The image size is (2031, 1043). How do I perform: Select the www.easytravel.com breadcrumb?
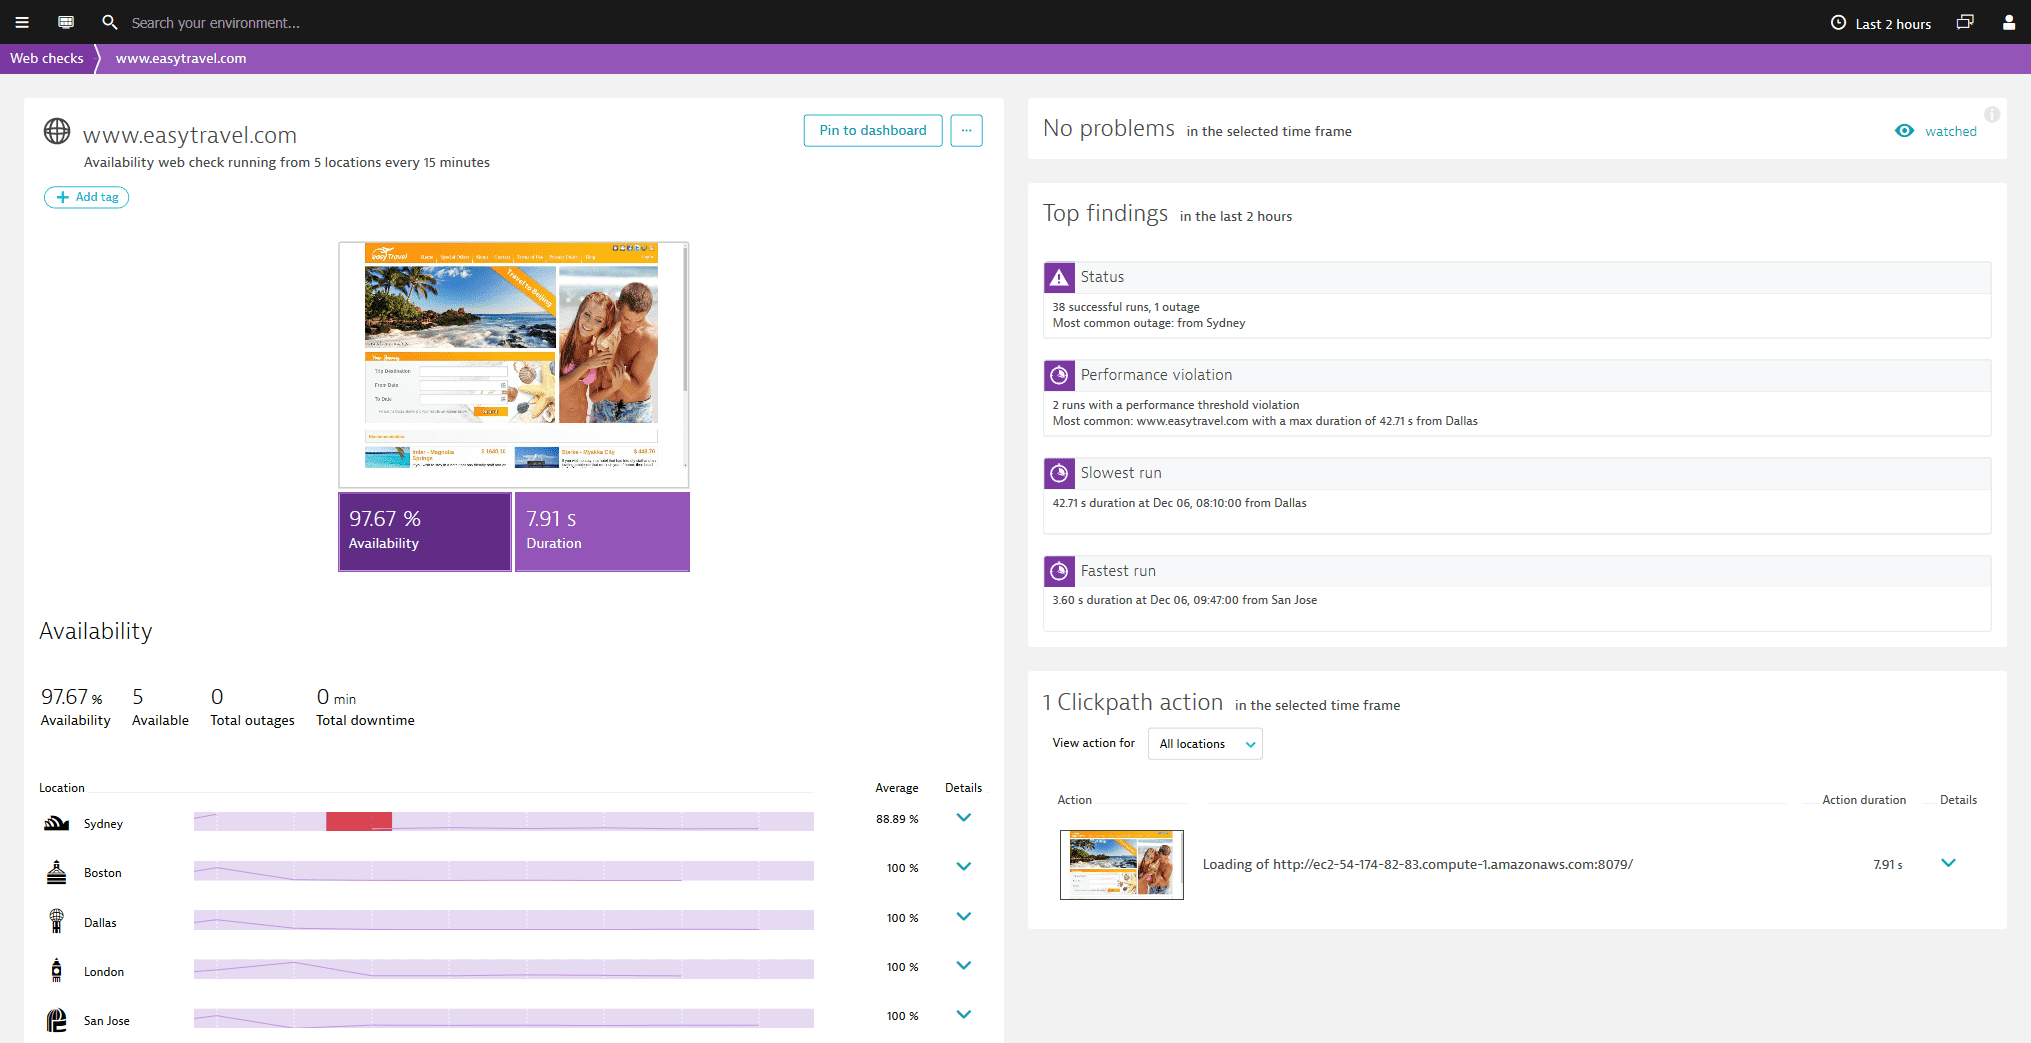point(181,58)
